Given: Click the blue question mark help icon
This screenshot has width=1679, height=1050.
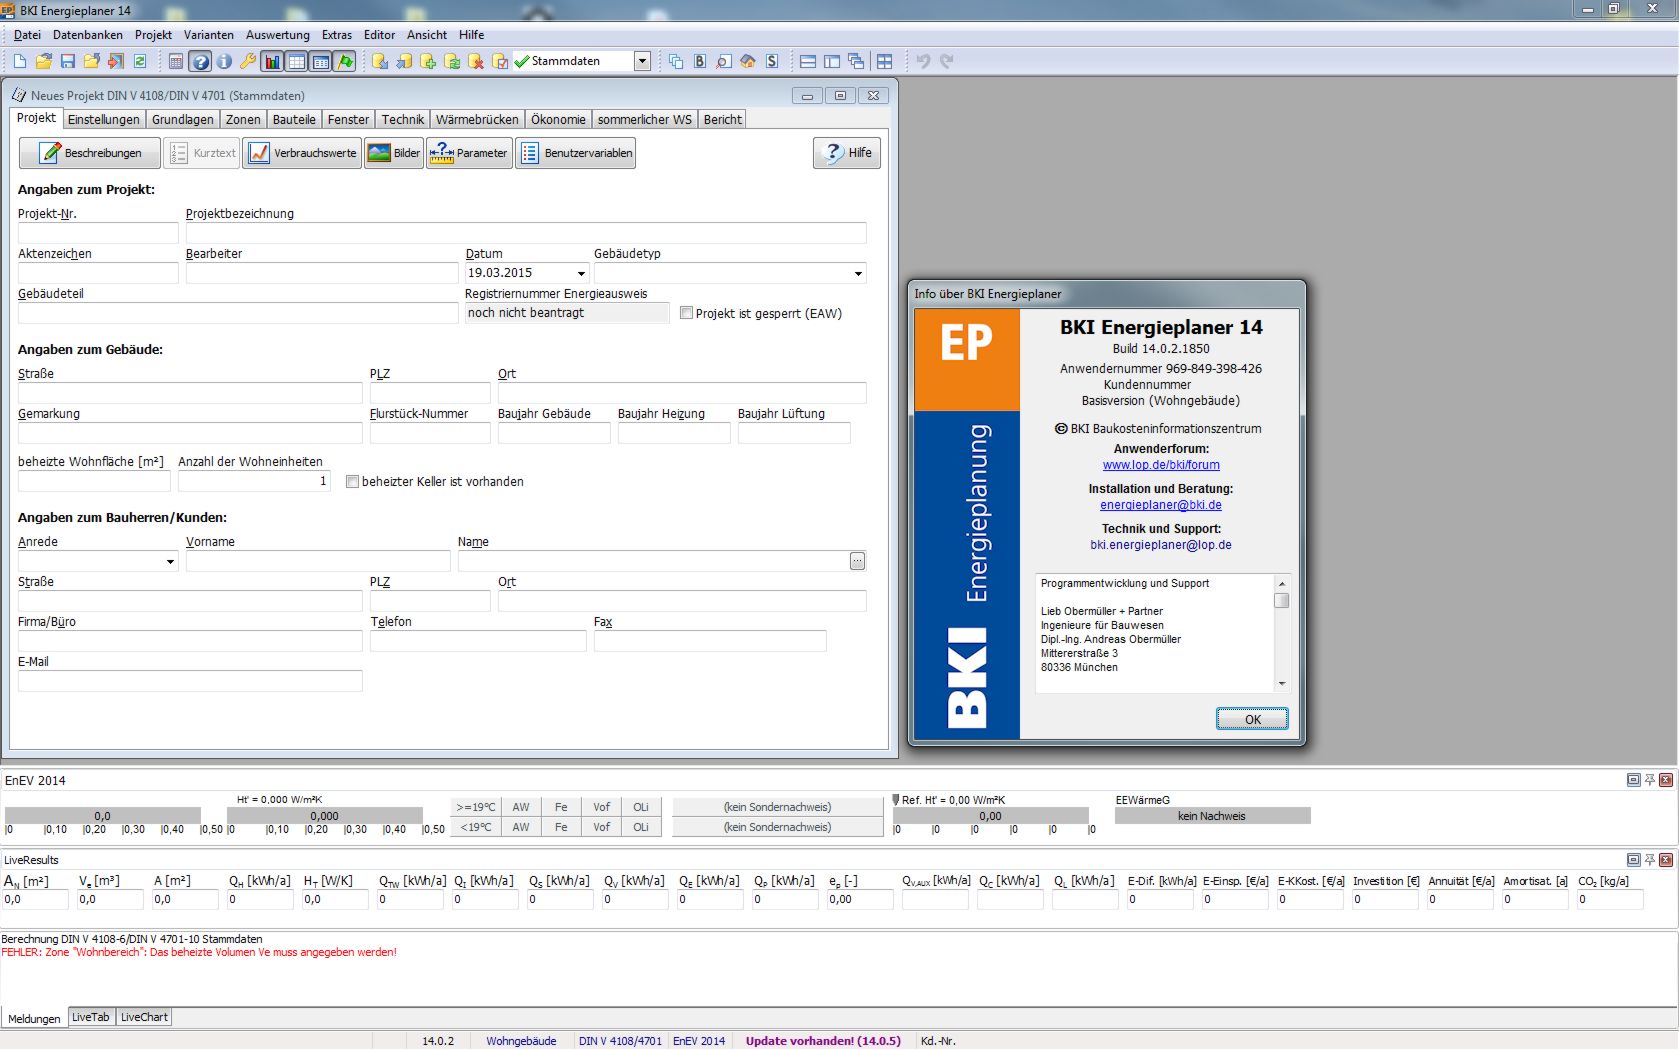Looking at the screenshot, I should click(x=200, y=61).
